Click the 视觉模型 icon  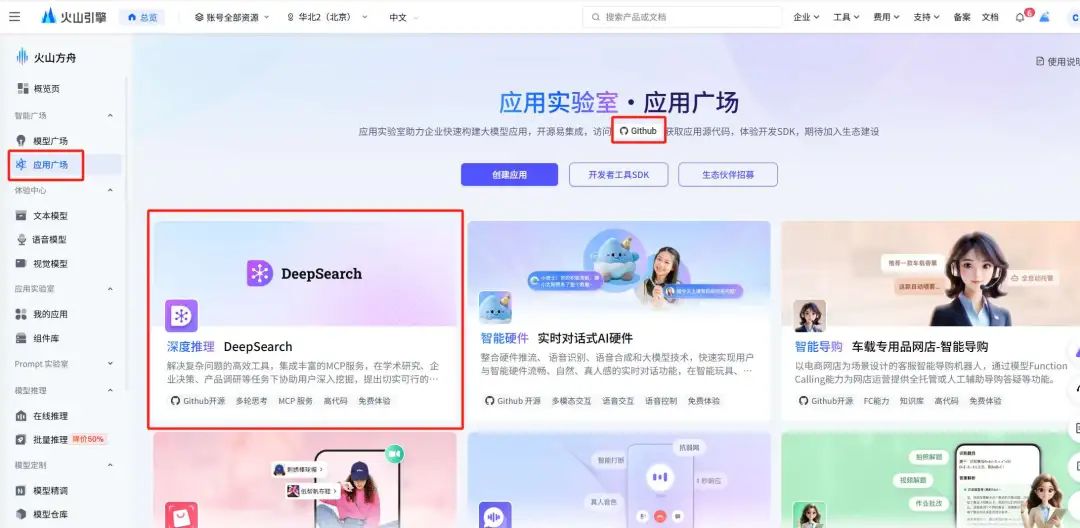[21, 264]
